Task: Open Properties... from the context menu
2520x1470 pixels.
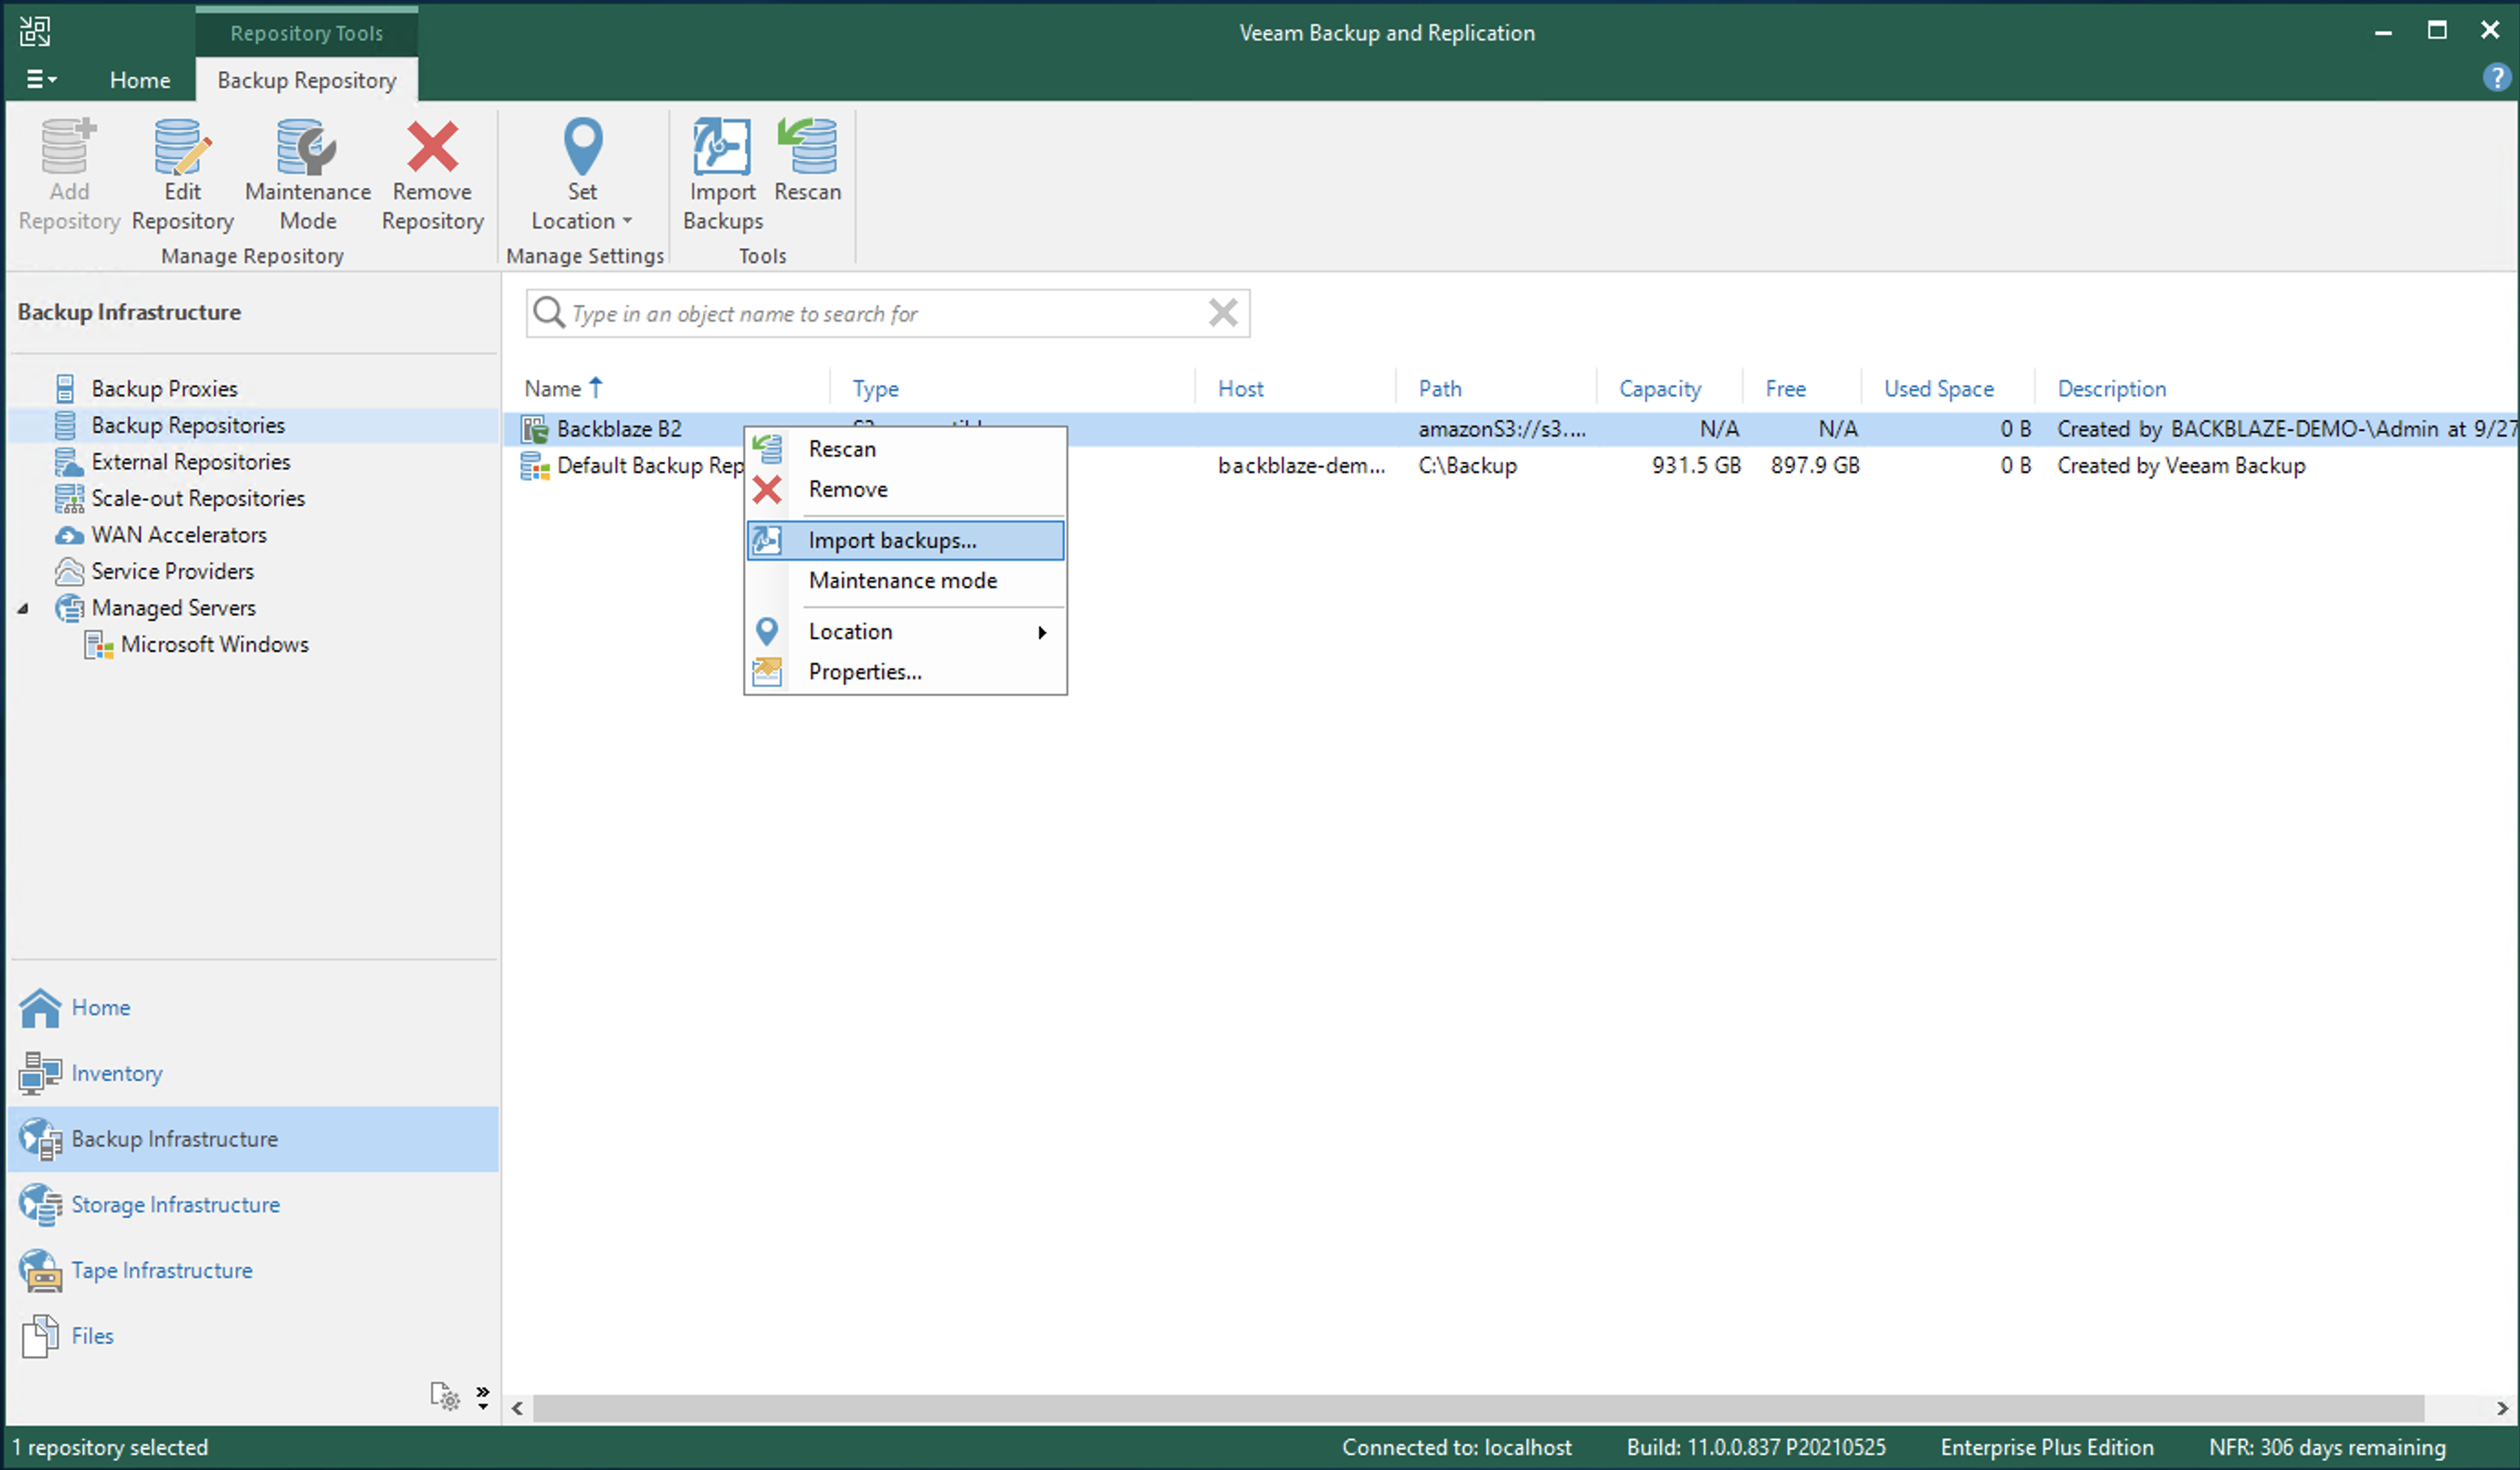Action: [x=905, y=671]
